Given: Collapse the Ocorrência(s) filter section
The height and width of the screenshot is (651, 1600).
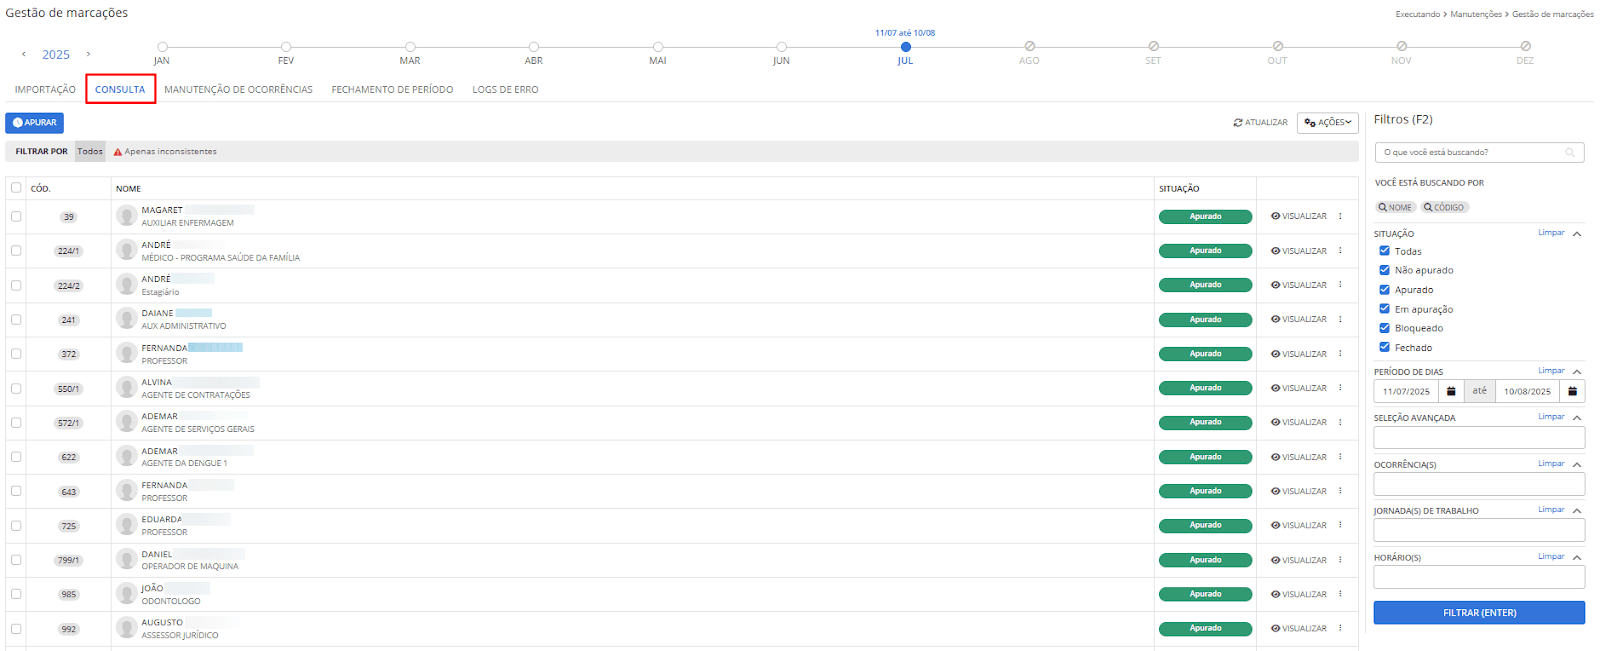Looking at the screenshot, I should click(1577, 464).
